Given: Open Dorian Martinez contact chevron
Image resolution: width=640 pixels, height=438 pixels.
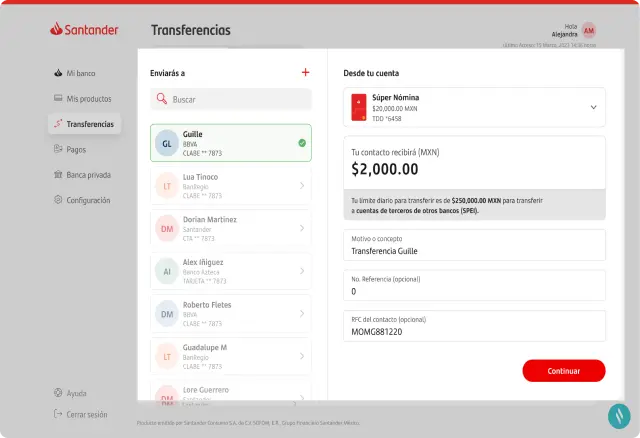Looking at the screenshot, I should coord(302,228).
